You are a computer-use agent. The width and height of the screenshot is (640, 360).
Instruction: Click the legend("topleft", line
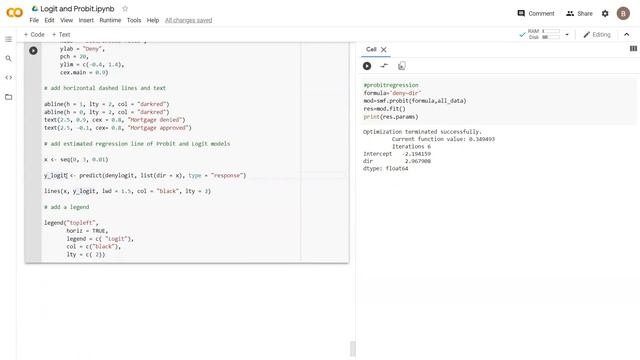pos(71,223)
